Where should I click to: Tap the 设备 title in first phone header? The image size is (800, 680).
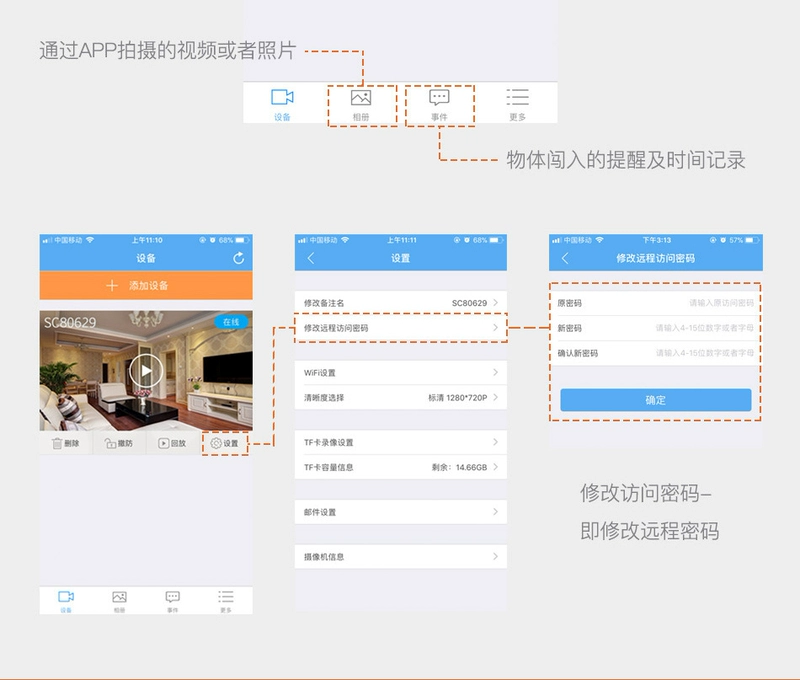[146, 258]
